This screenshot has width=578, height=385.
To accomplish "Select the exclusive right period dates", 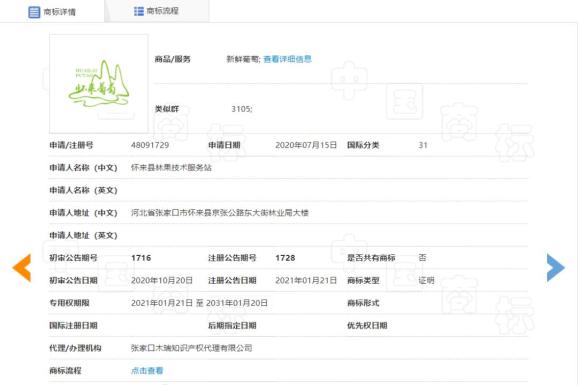I will click(x=199, y=303).
